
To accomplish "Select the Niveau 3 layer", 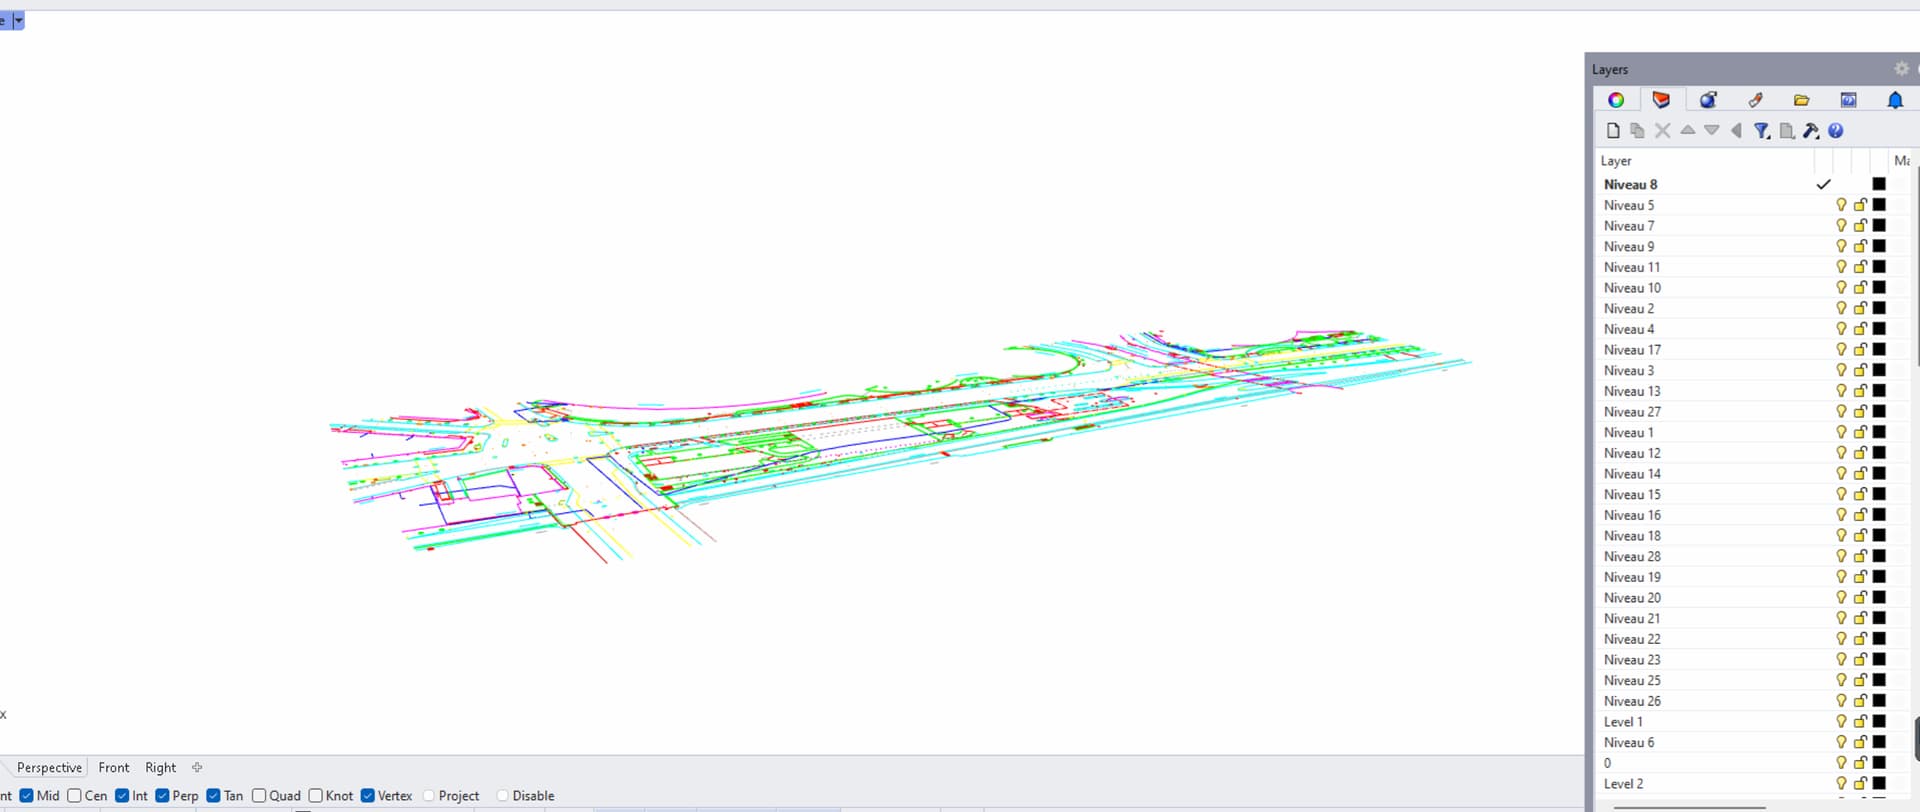I will click(1629, 371).
